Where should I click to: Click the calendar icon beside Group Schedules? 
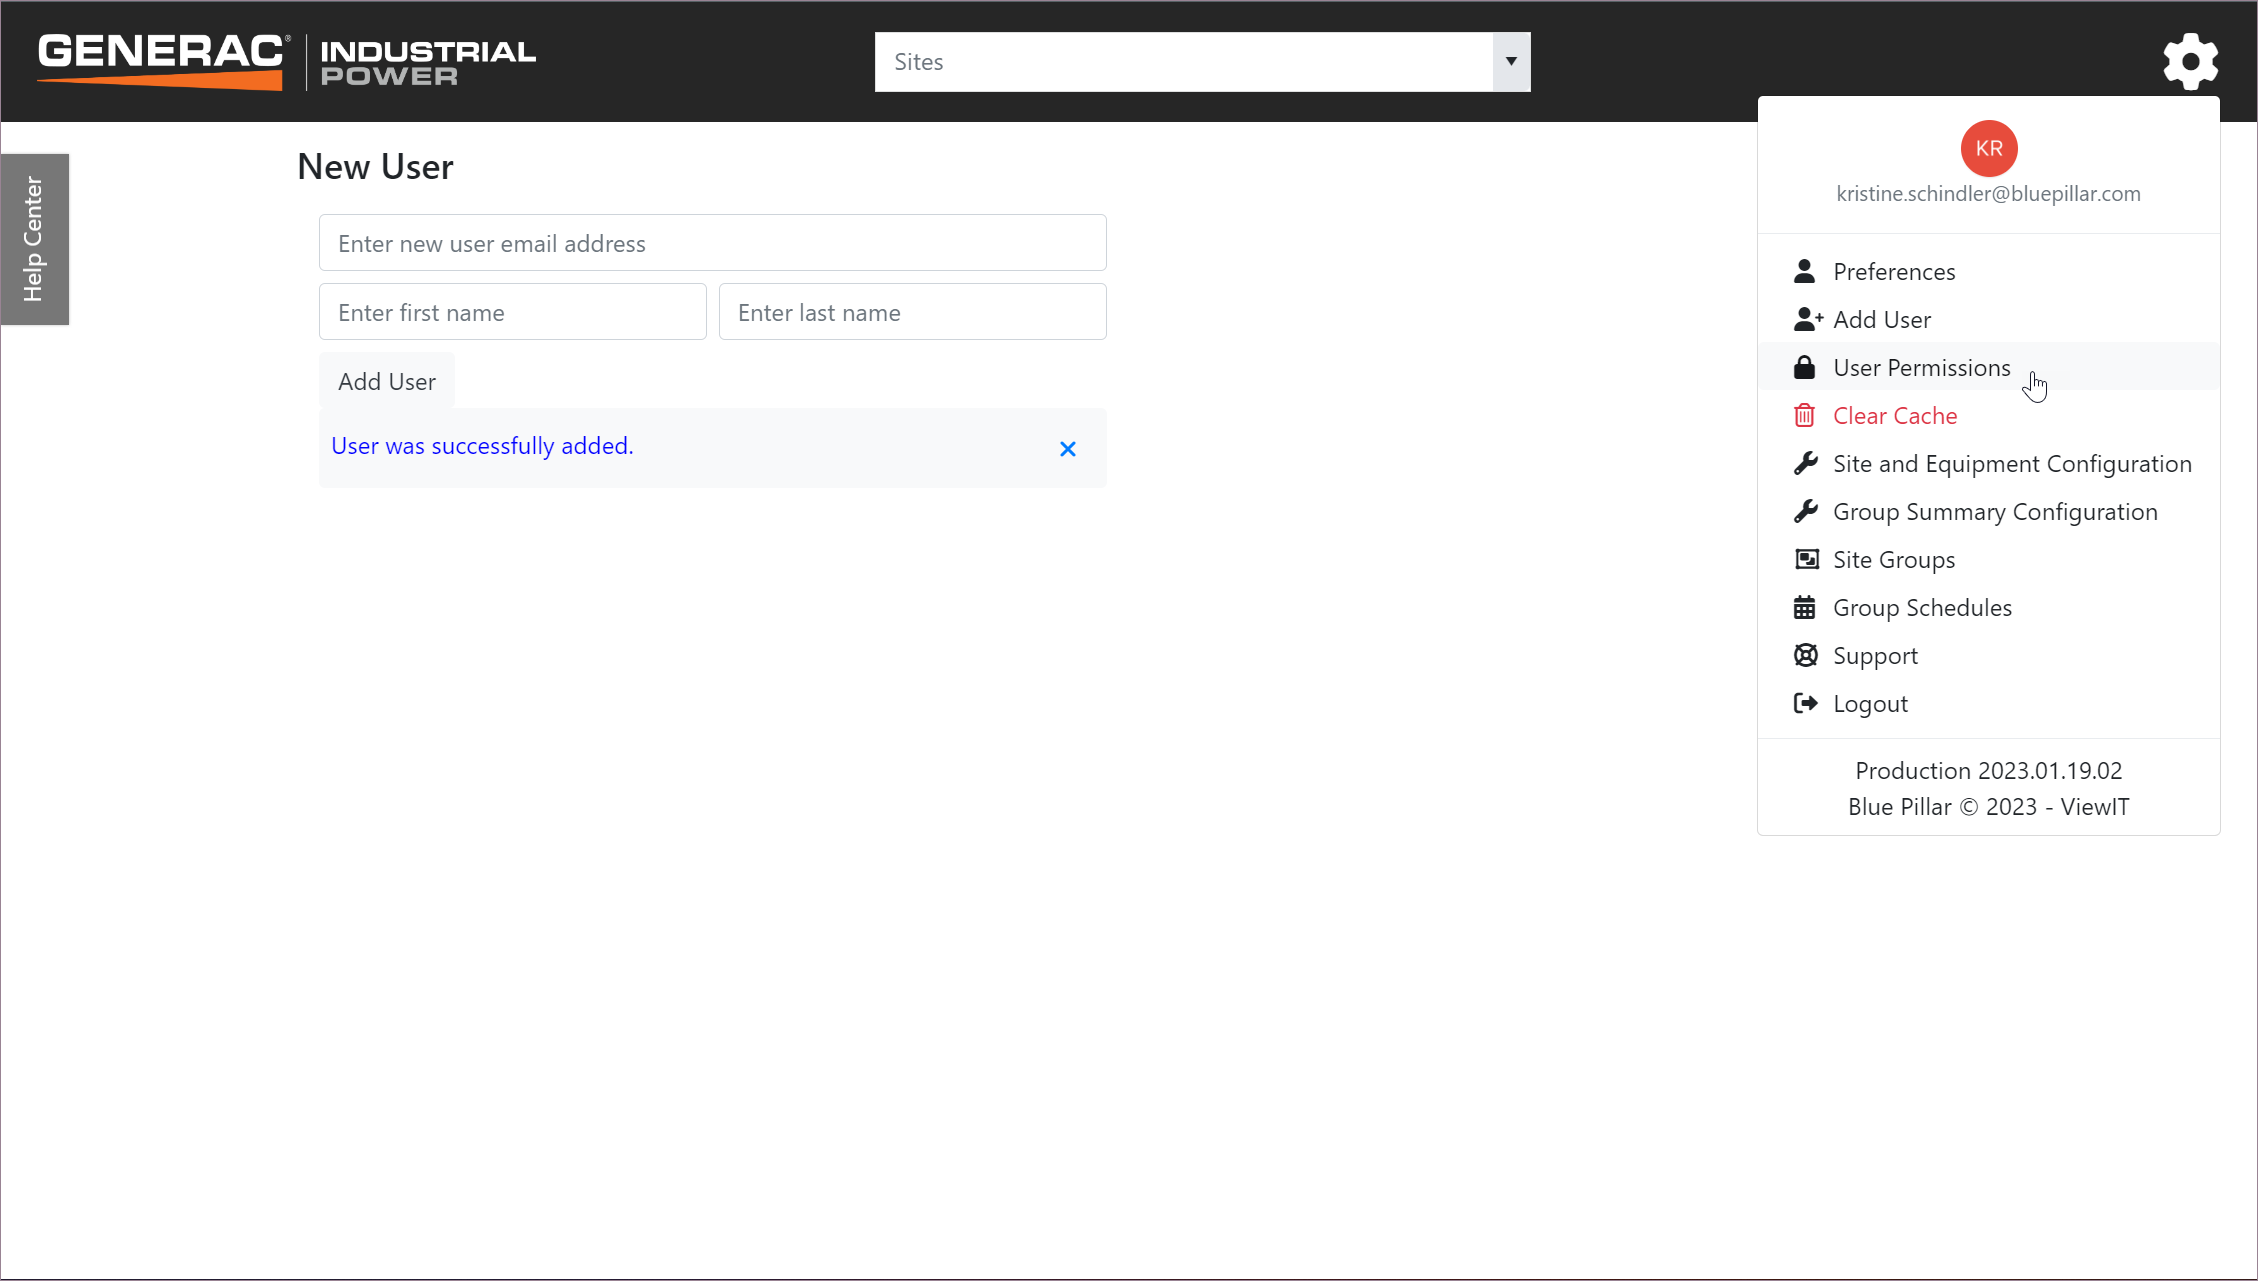click(x=1804, y=608)
